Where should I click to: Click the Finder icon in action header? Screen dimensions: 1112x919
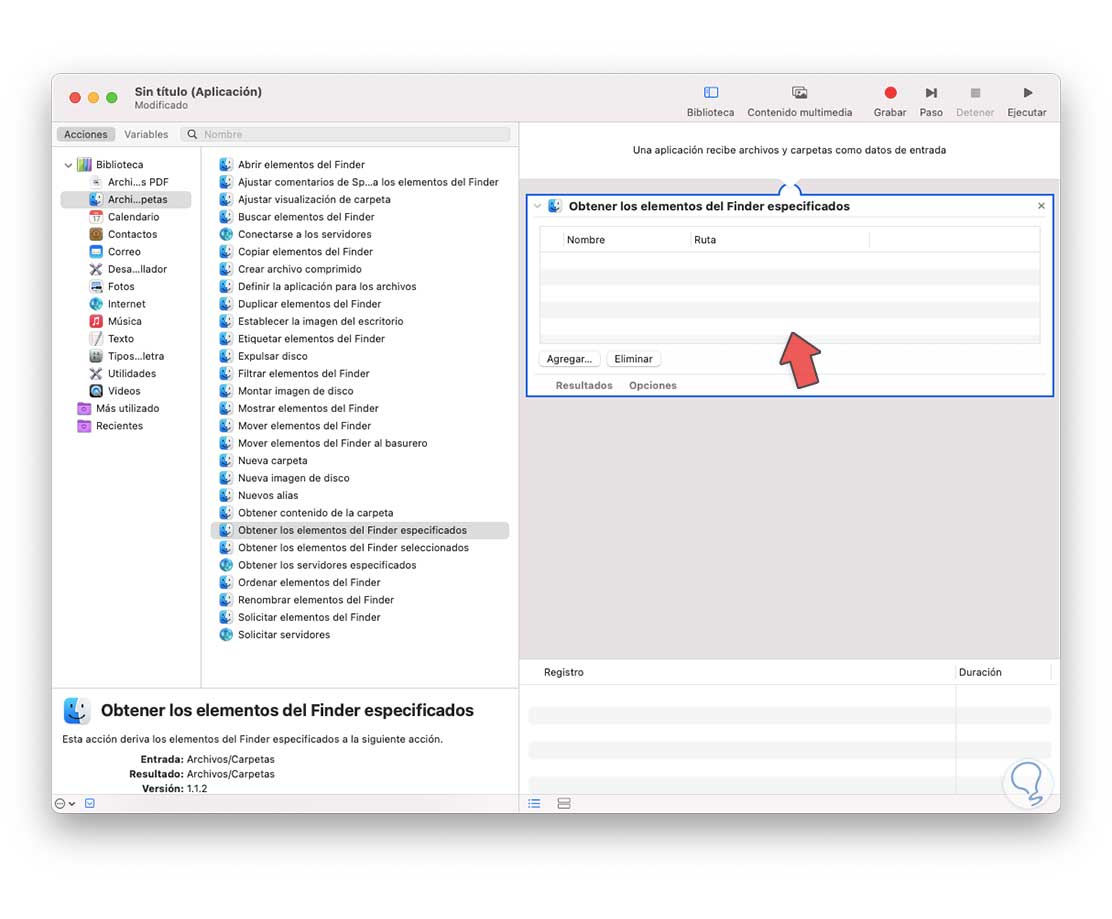pos(555,206)
